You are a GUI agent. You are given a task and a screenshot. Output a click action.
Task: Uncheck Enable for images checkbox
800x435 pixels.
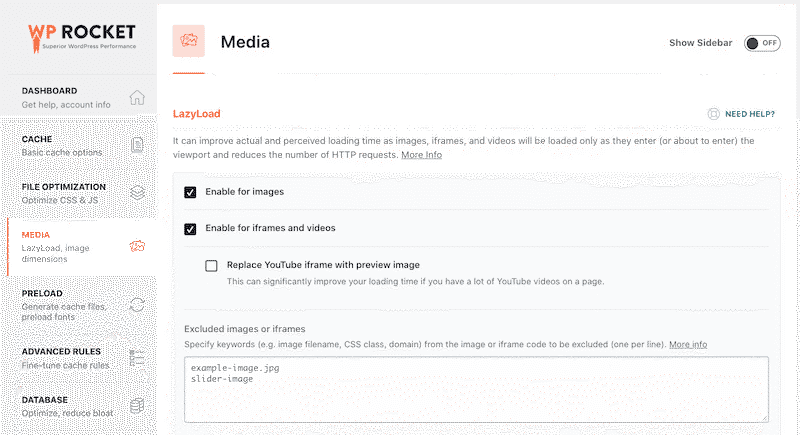coord(190,192)
